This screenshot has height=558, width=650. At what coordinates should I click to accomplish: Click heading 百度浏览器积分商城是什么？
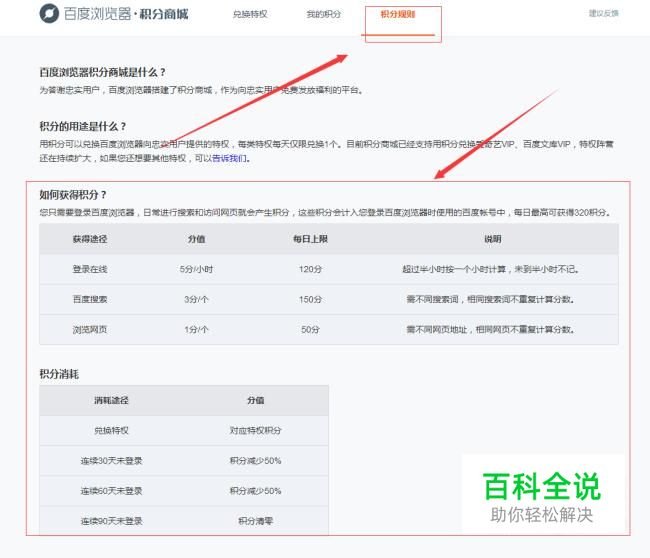pyautogui.click(x=102, y=72)
